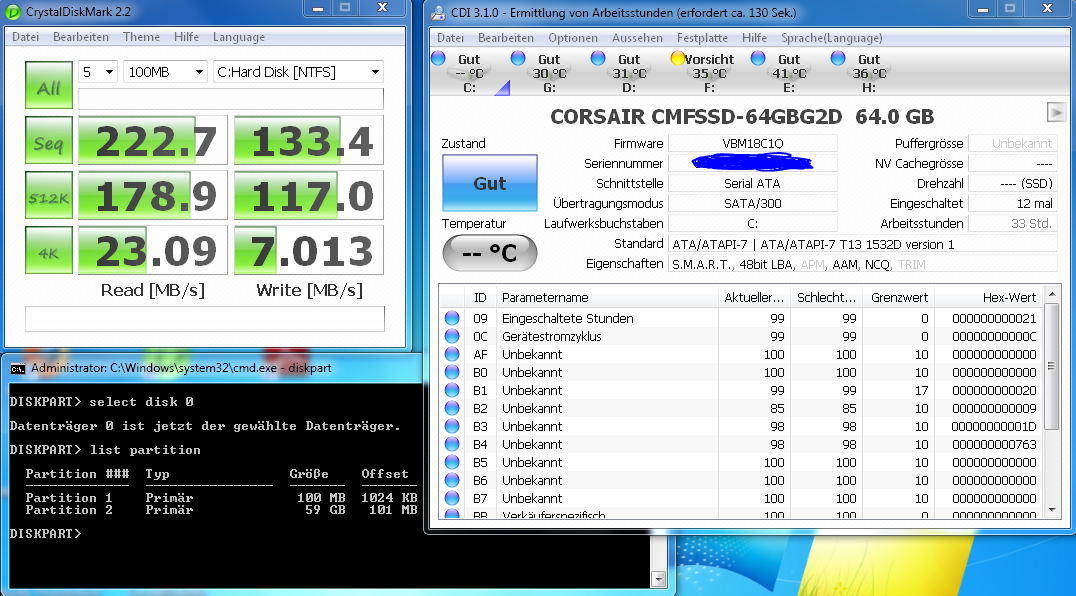Click status circle of attribute B0 row
This screenshot has width=1076, height=596.
point(452,372)
